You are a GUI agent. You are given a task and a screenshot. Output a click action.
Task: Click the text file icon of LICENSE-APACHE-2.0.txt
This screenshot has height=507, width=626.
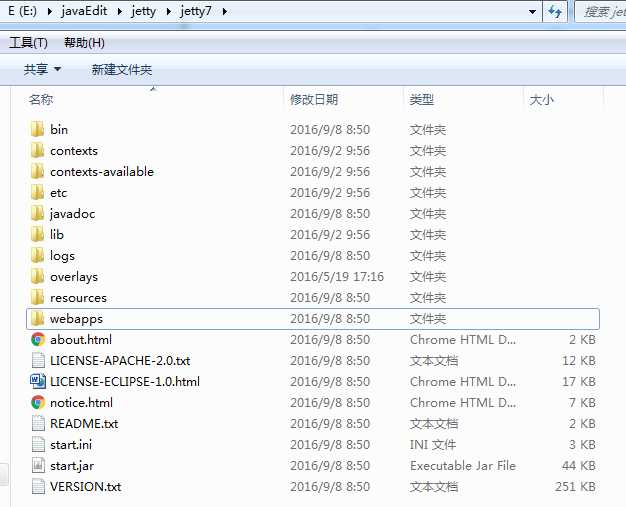pyautogui.click(x=38, y=360)
